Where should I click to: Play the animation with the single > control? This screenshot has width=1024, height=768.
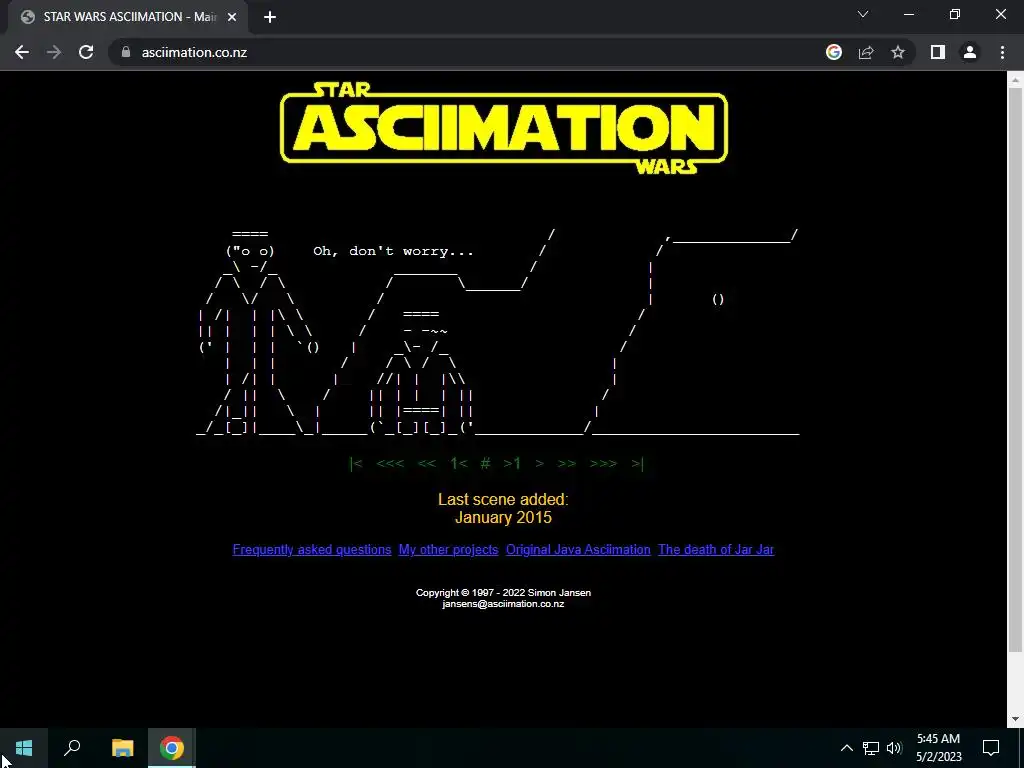(539, 464)
